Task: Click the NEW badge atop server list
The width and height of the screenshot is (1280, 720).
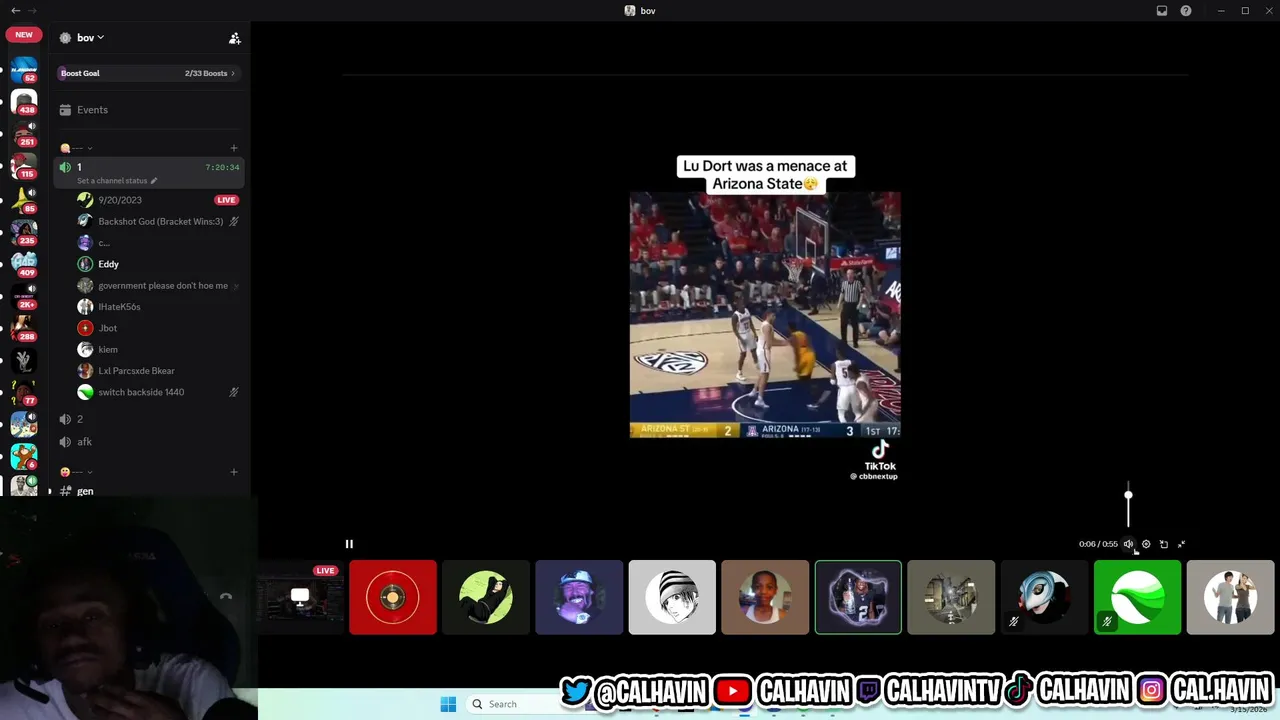Action: (24, 34)
